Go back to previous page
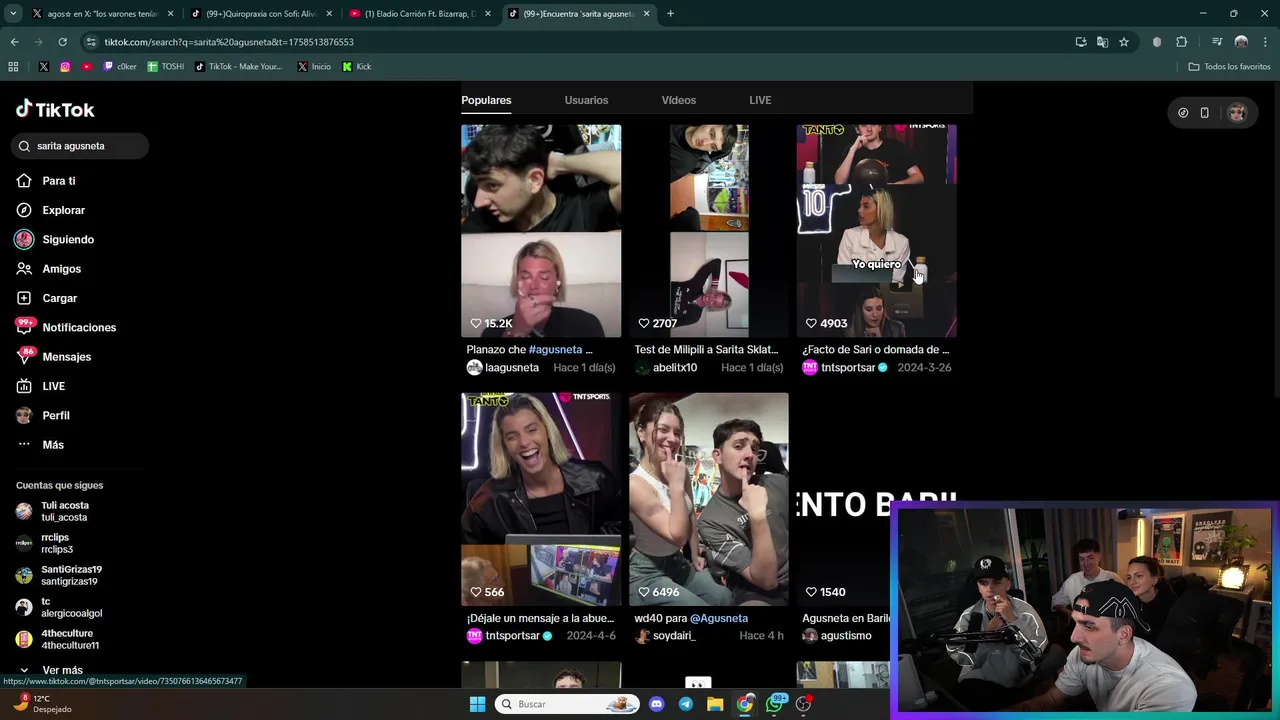The width and height of the screenshot is (1280, 720). coord(14,42)
